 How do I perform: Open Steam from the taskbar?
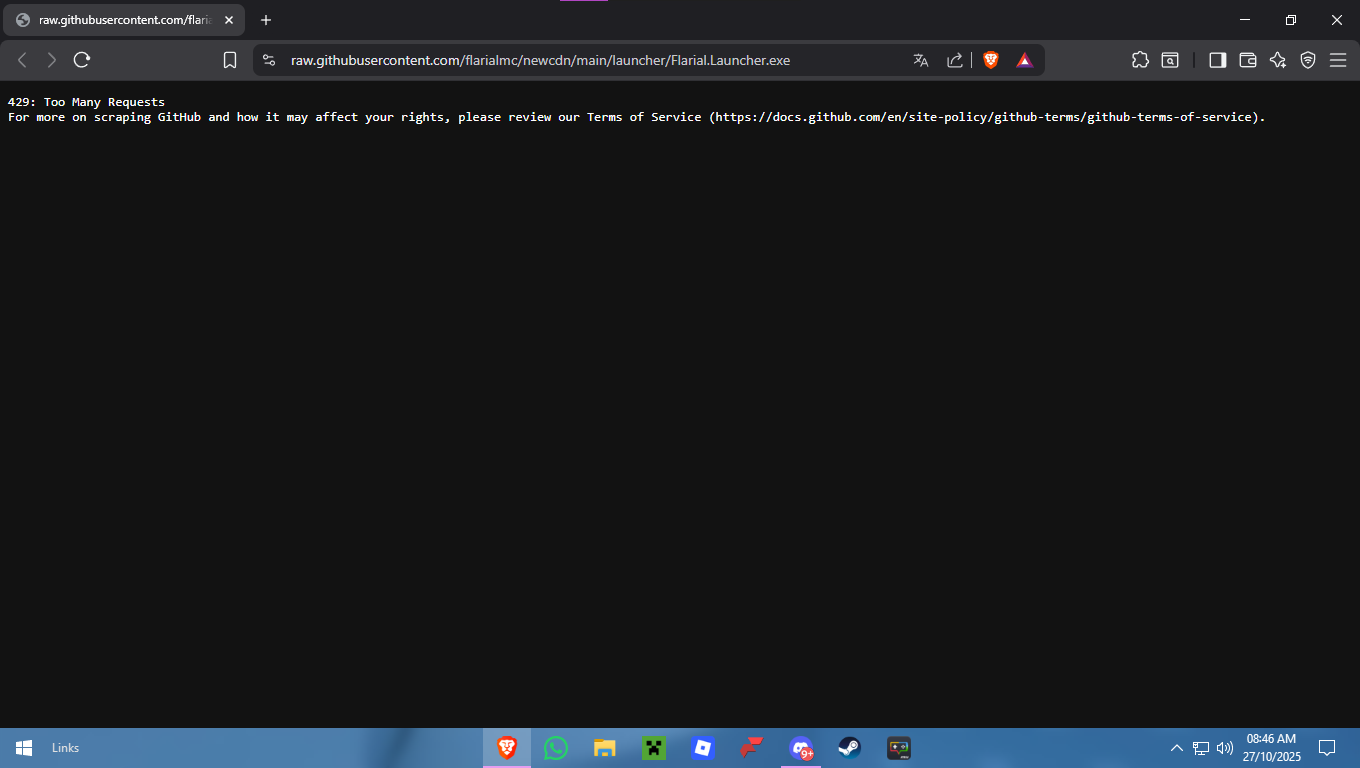pyautogui.click(x=850, y=748)
